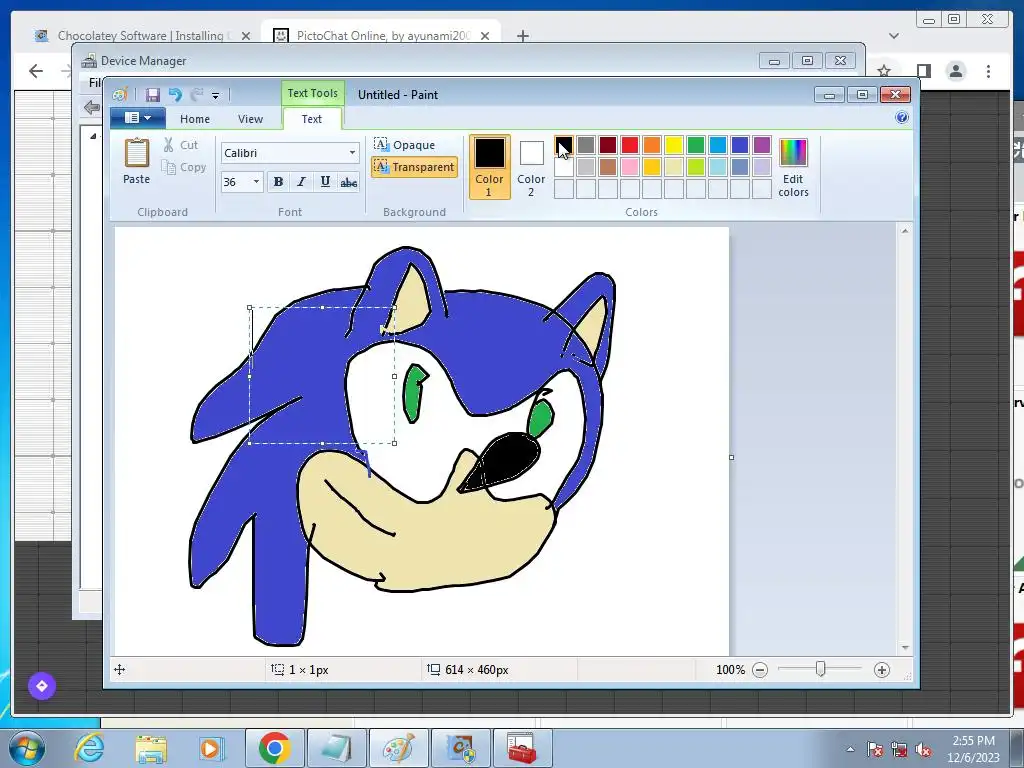Select the Text ribbon tab
Screen dimensions: 1024x768
[x=312, y=119]
